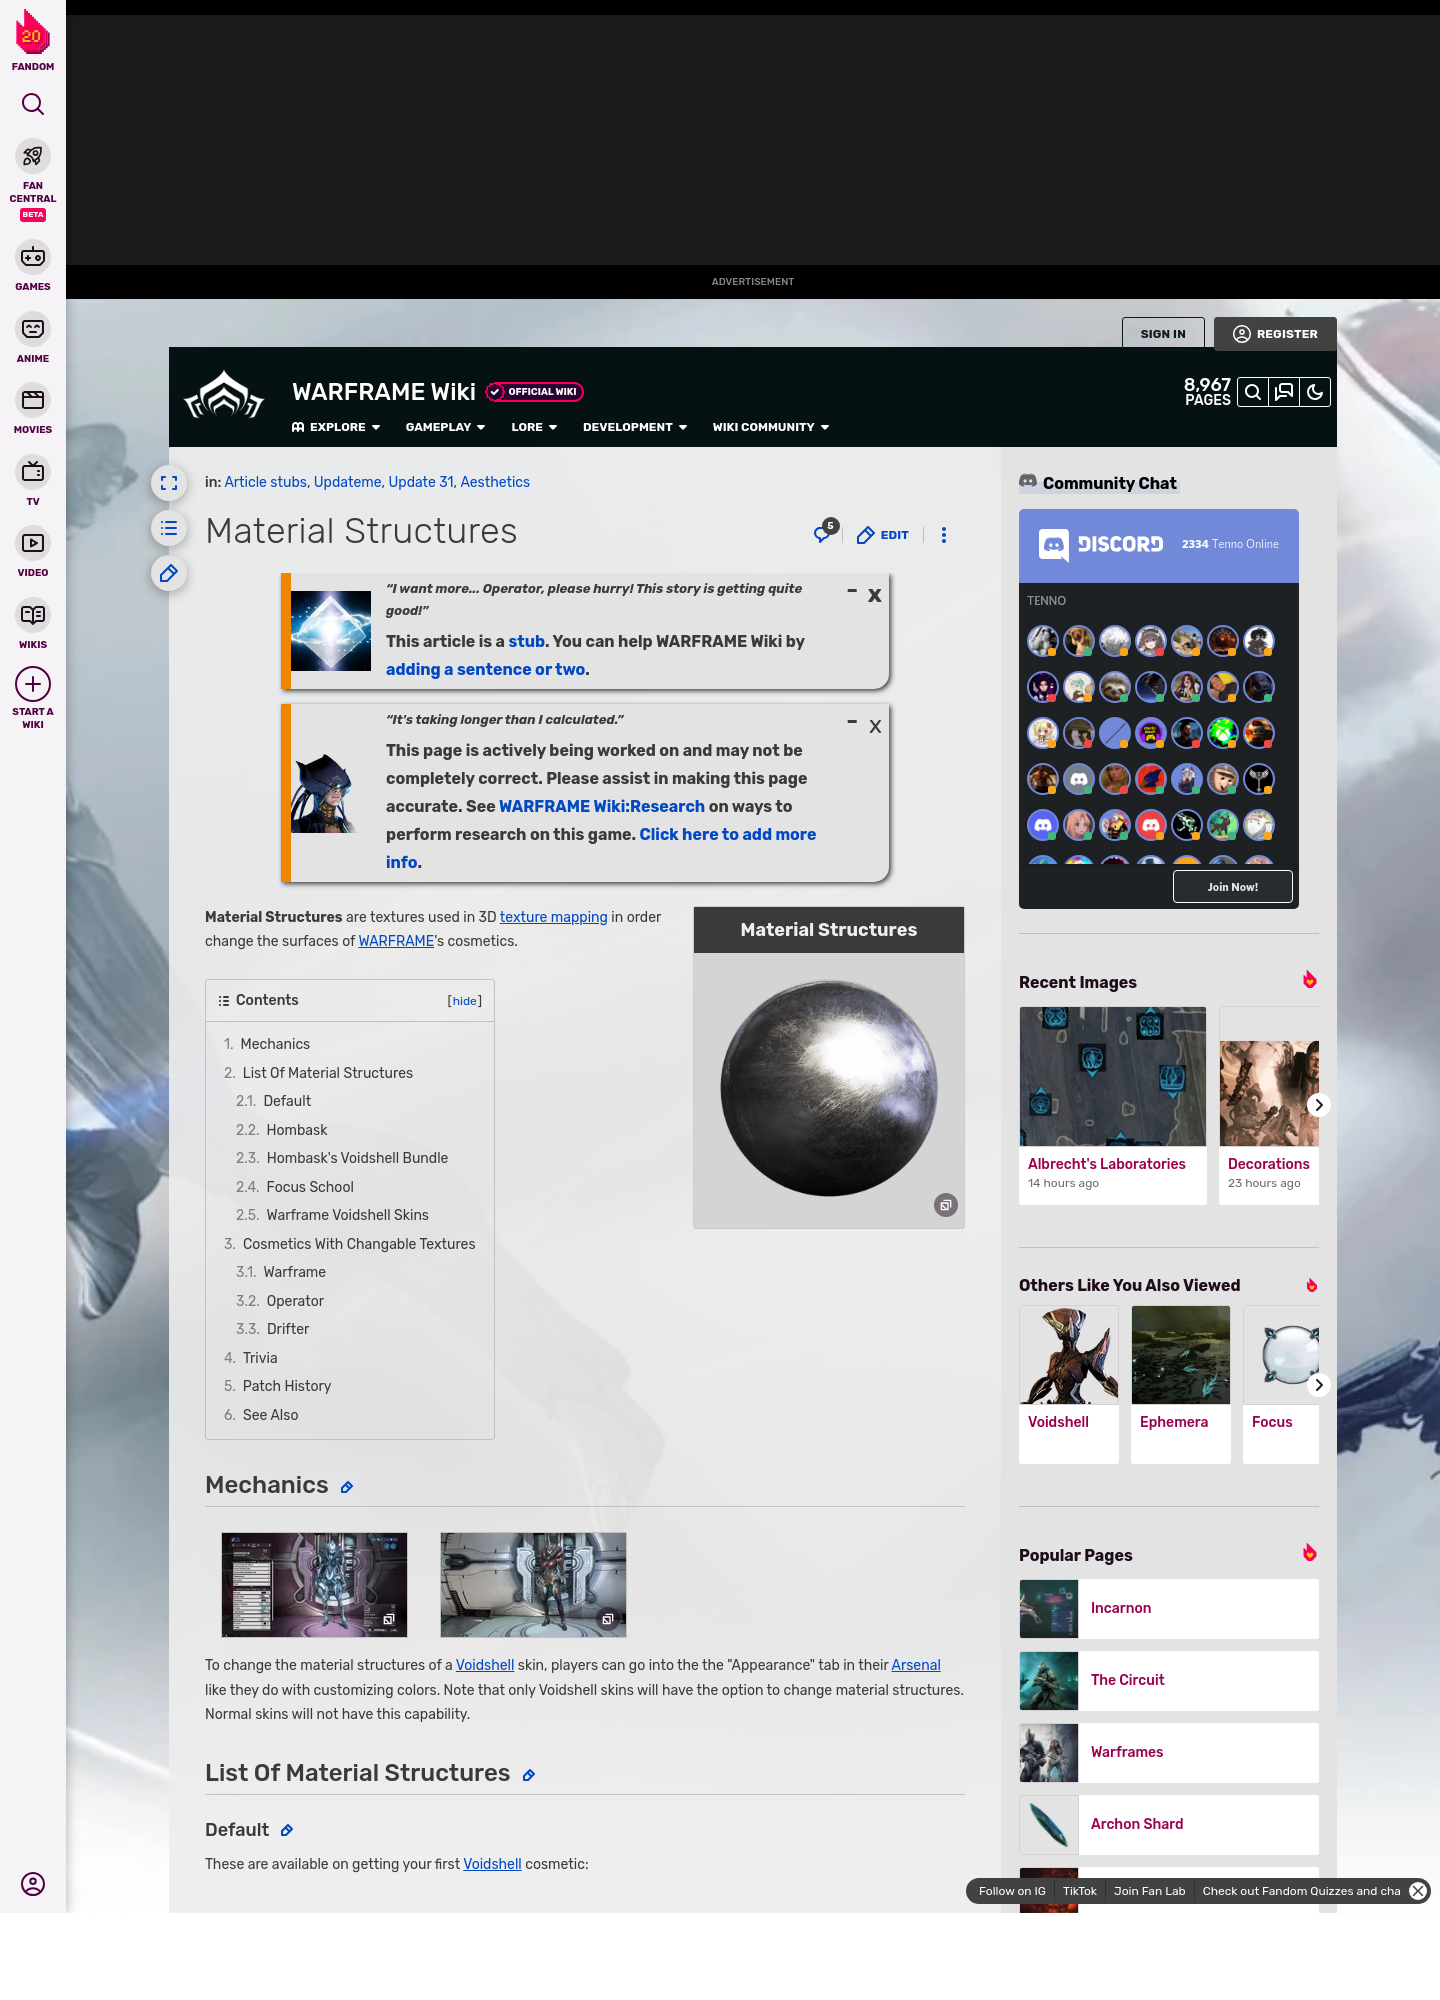Open first Mechanics arsenal screenshot thumbnail
This screenshot has height=2000, width=1440.
point(314,1585)
